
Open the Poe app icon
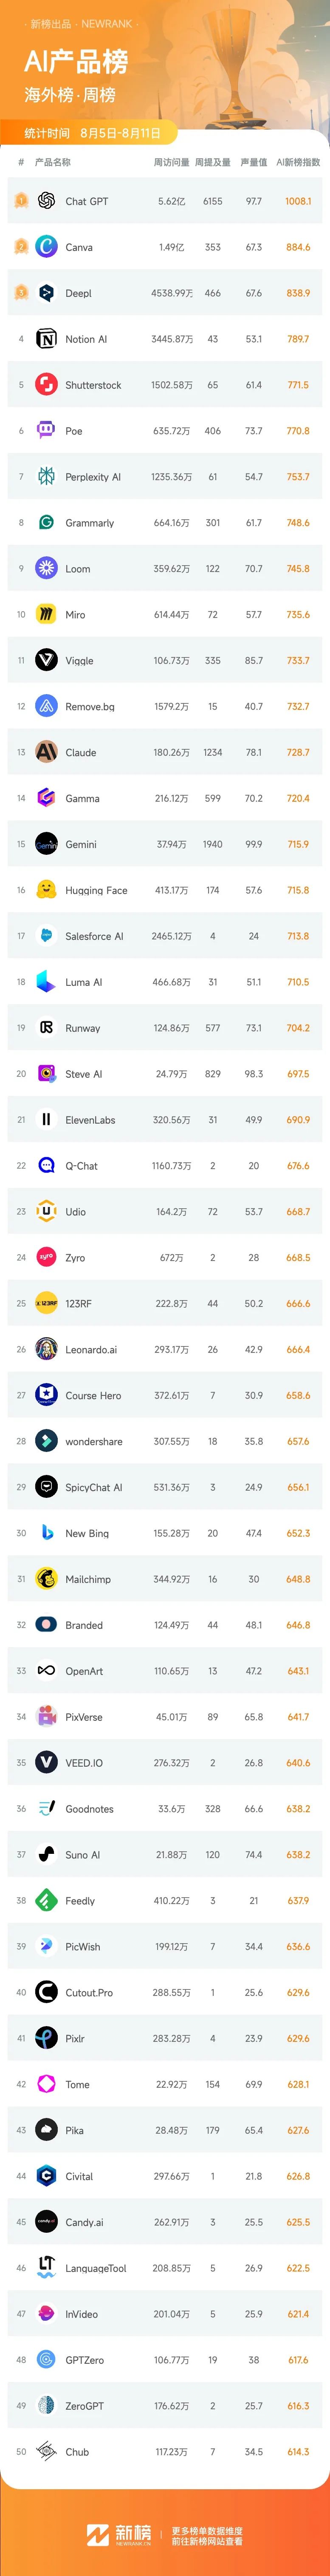pos(46,431)
